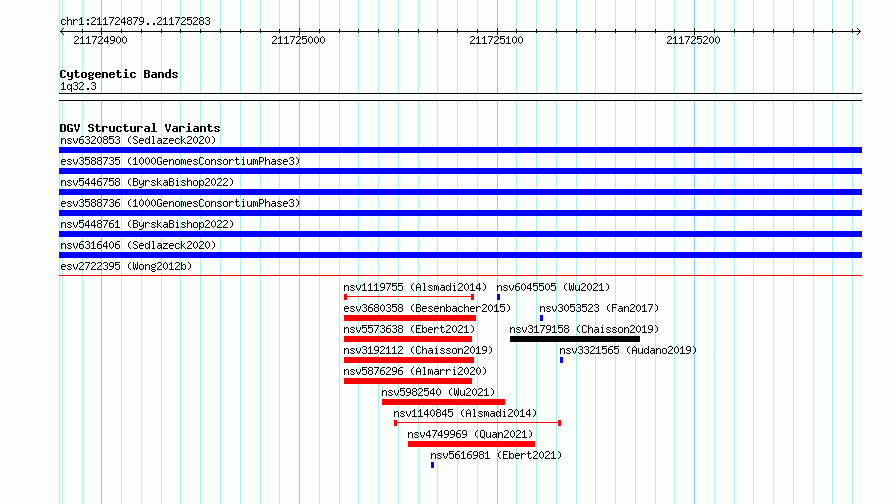Screen dimensions: 890x504
Task: Select the red bar under nsv4749969
Action: coord(471,444)
